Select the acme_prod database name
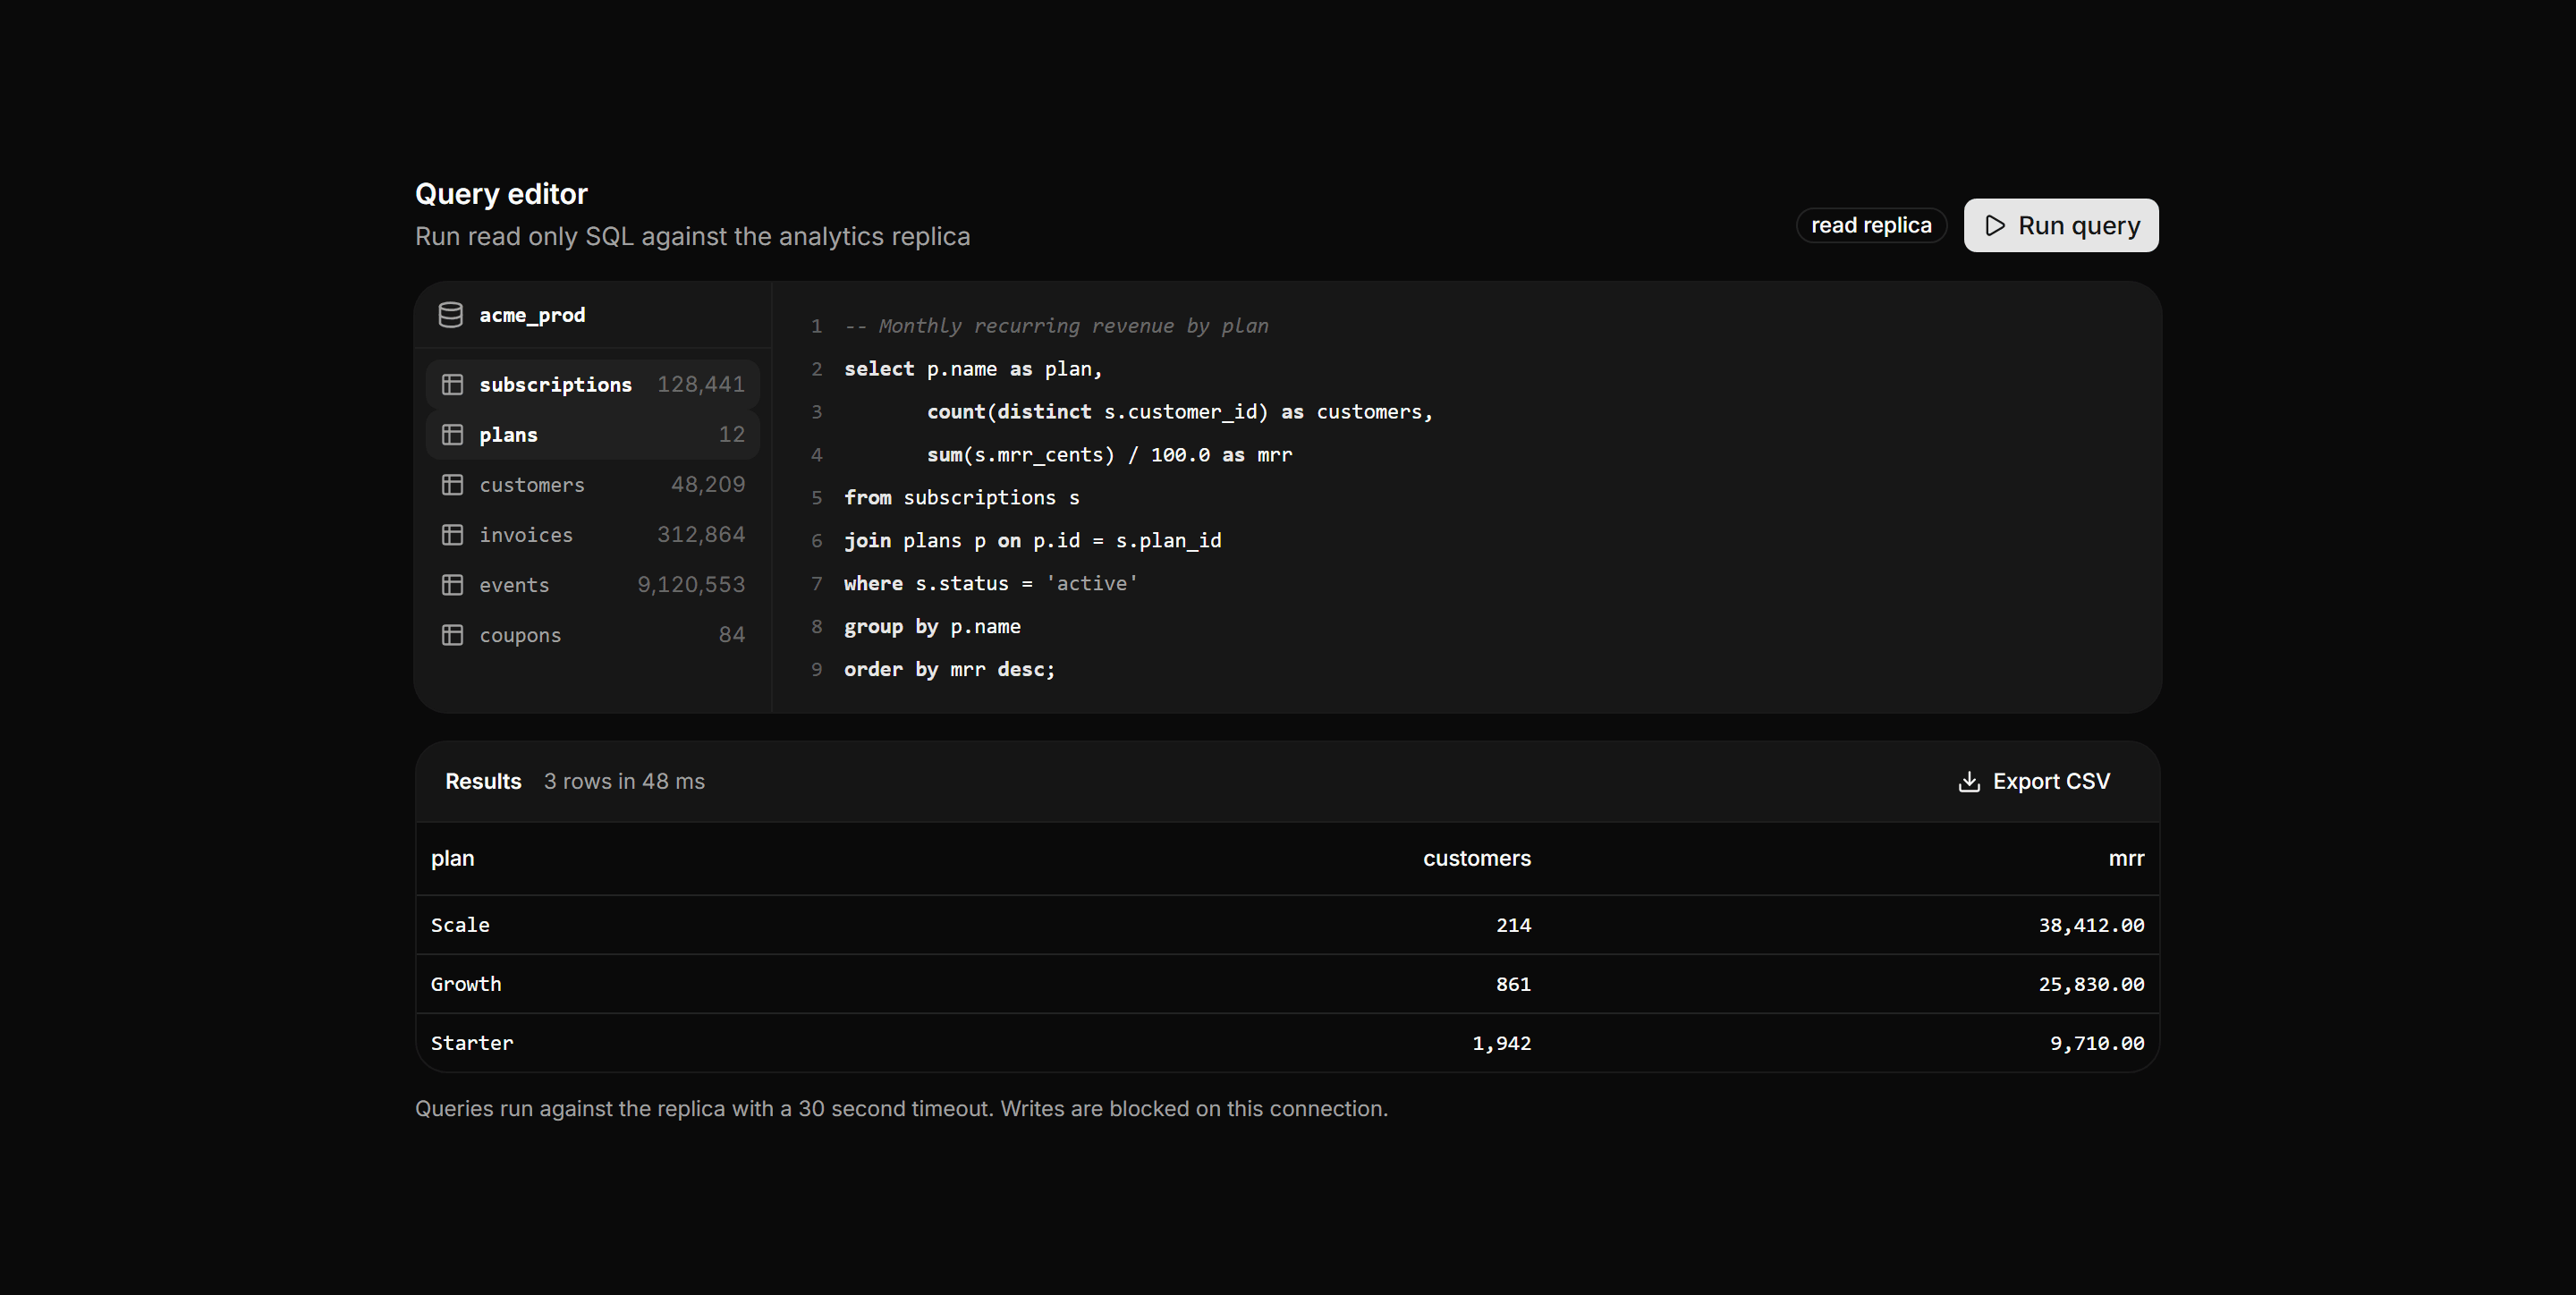 [x=532, y=315]
